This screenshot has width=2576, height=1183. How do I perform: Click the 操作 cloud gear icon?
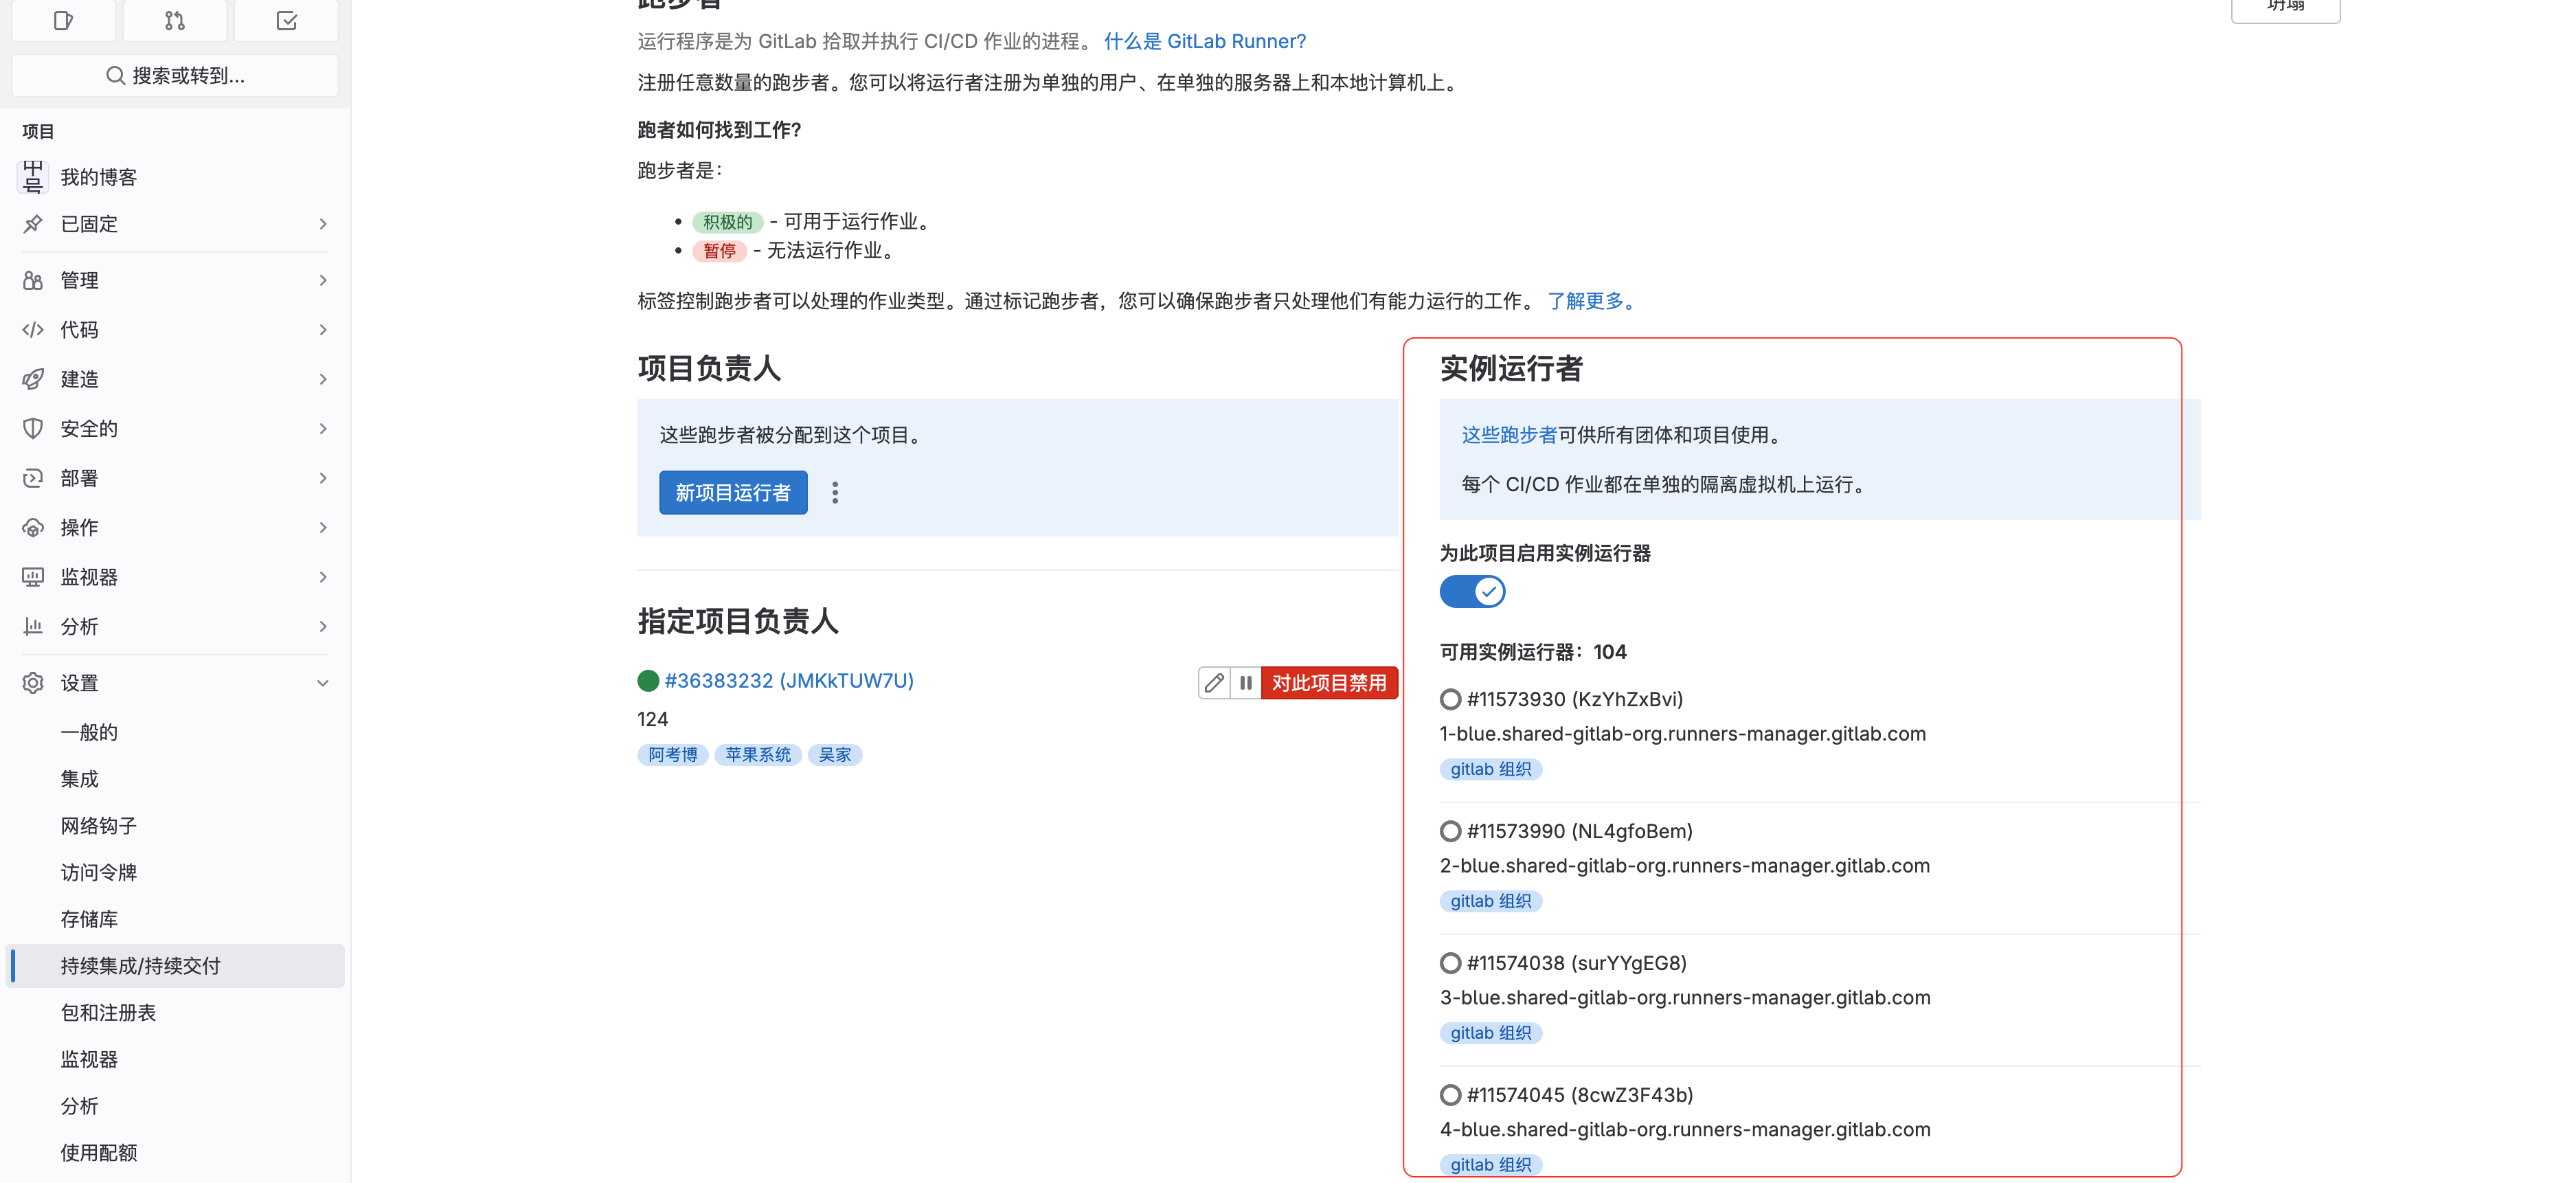click(x=33, y=527)
